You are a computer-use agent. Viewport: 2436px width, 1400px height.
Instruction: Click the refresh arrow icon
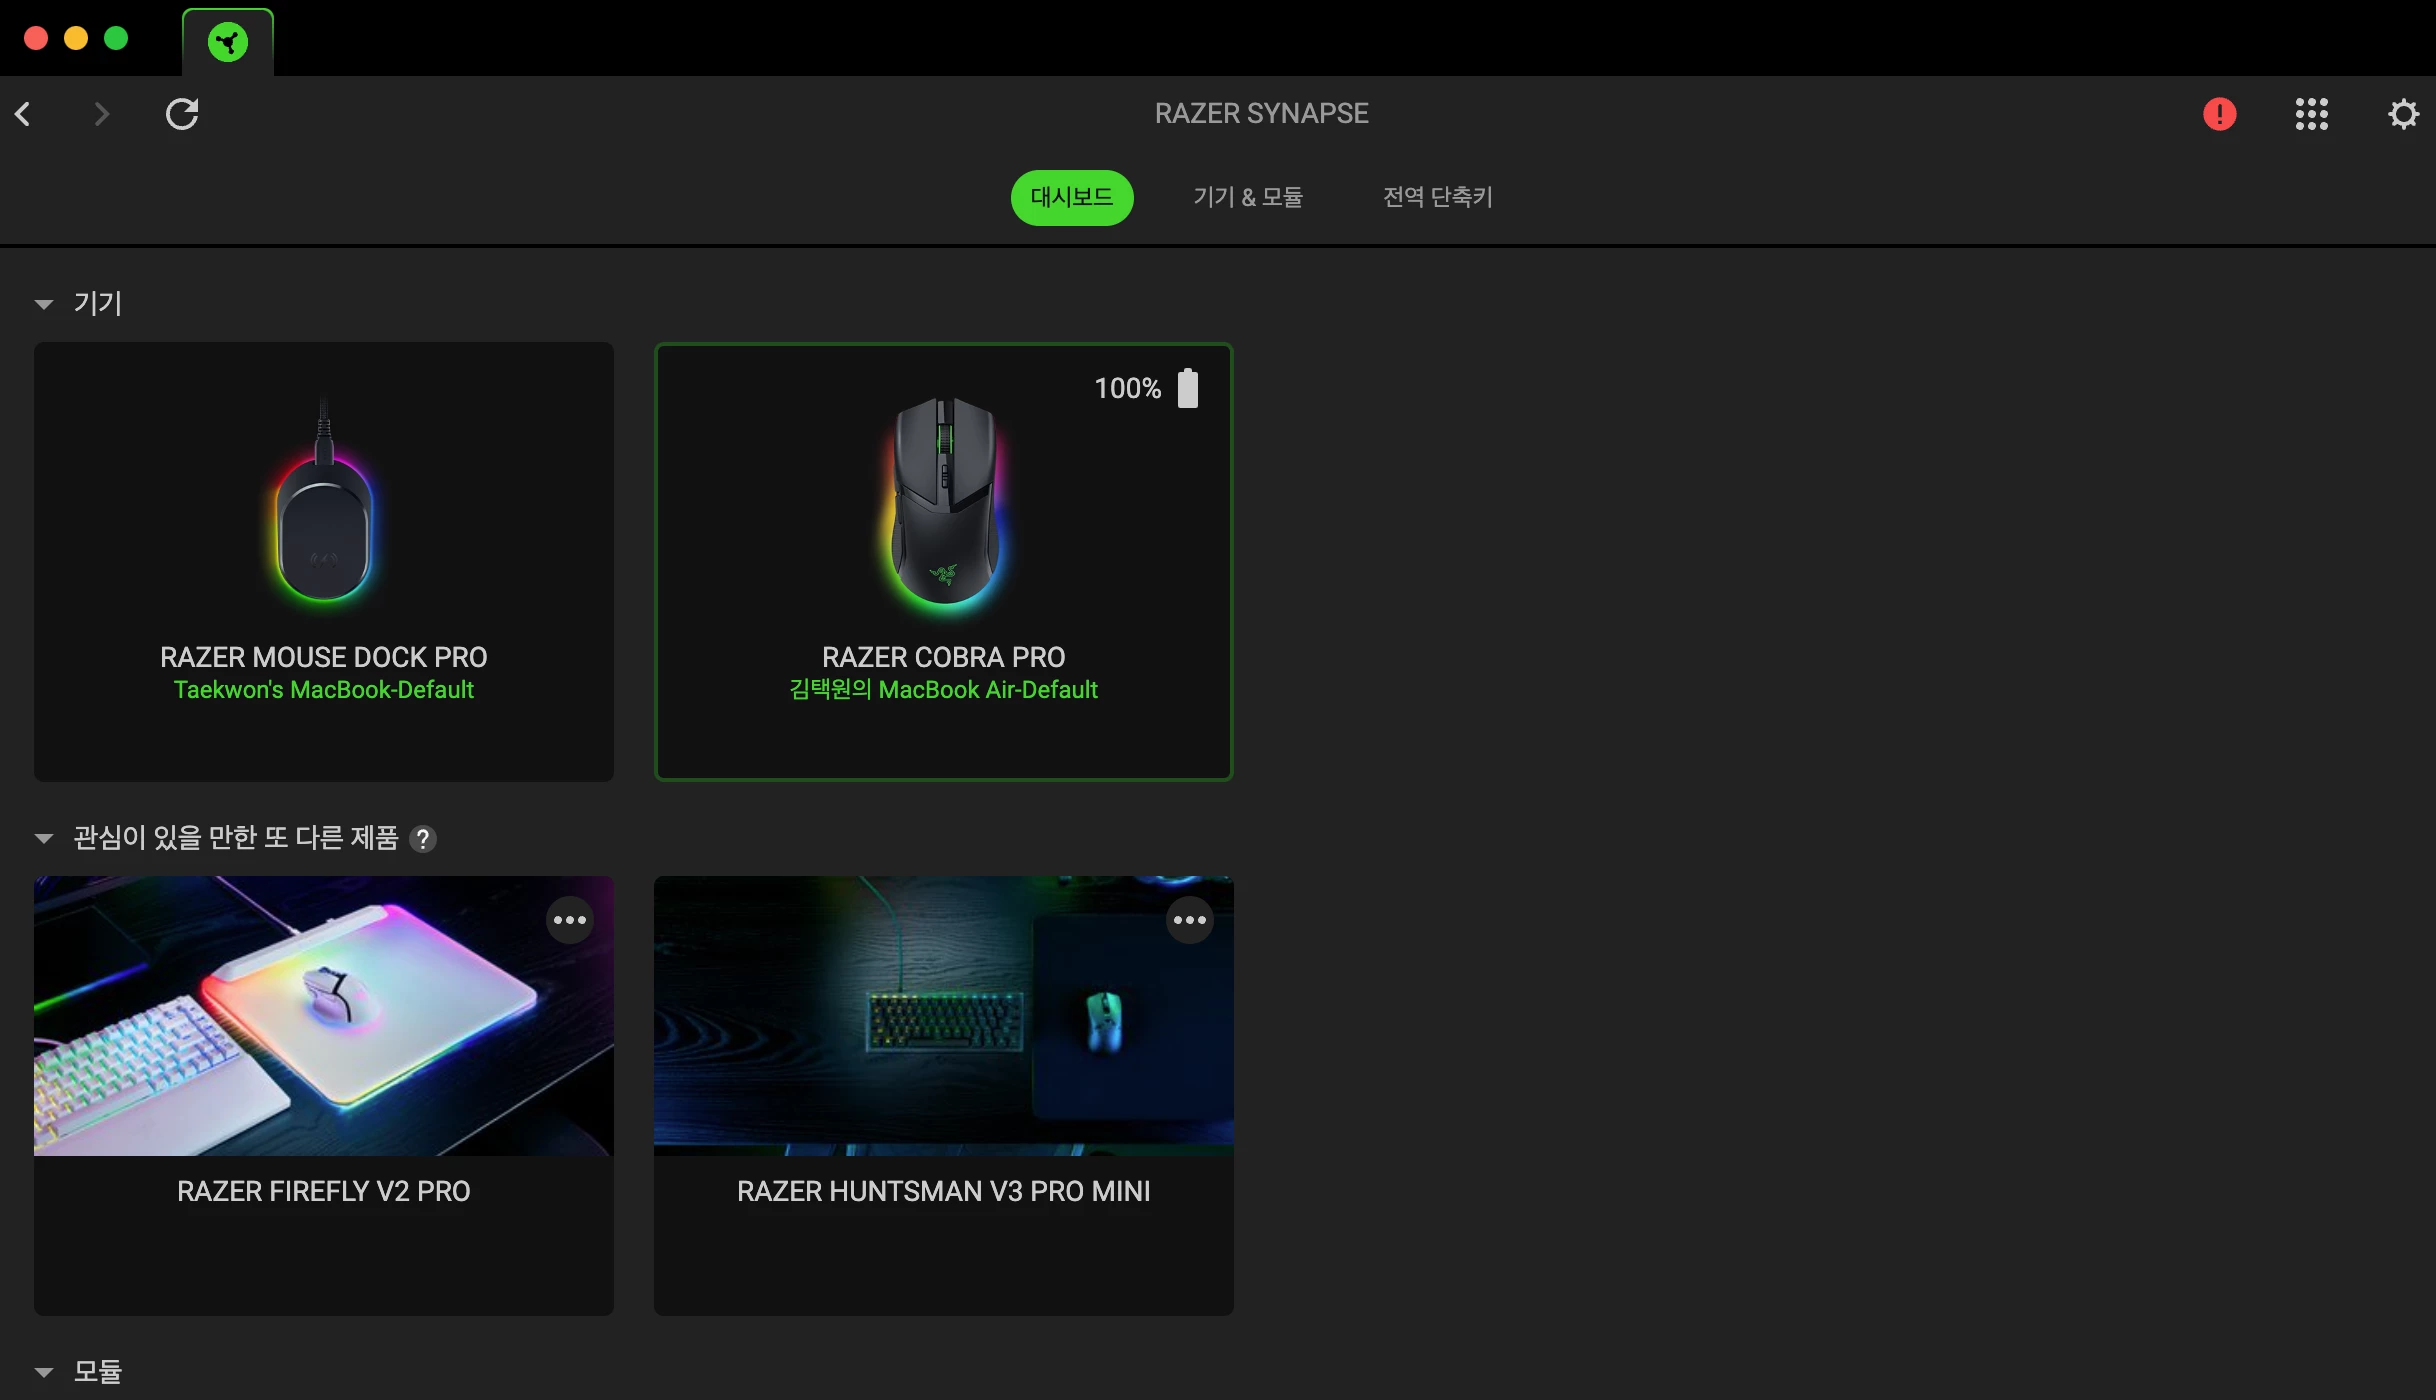[x=182, y=114]
